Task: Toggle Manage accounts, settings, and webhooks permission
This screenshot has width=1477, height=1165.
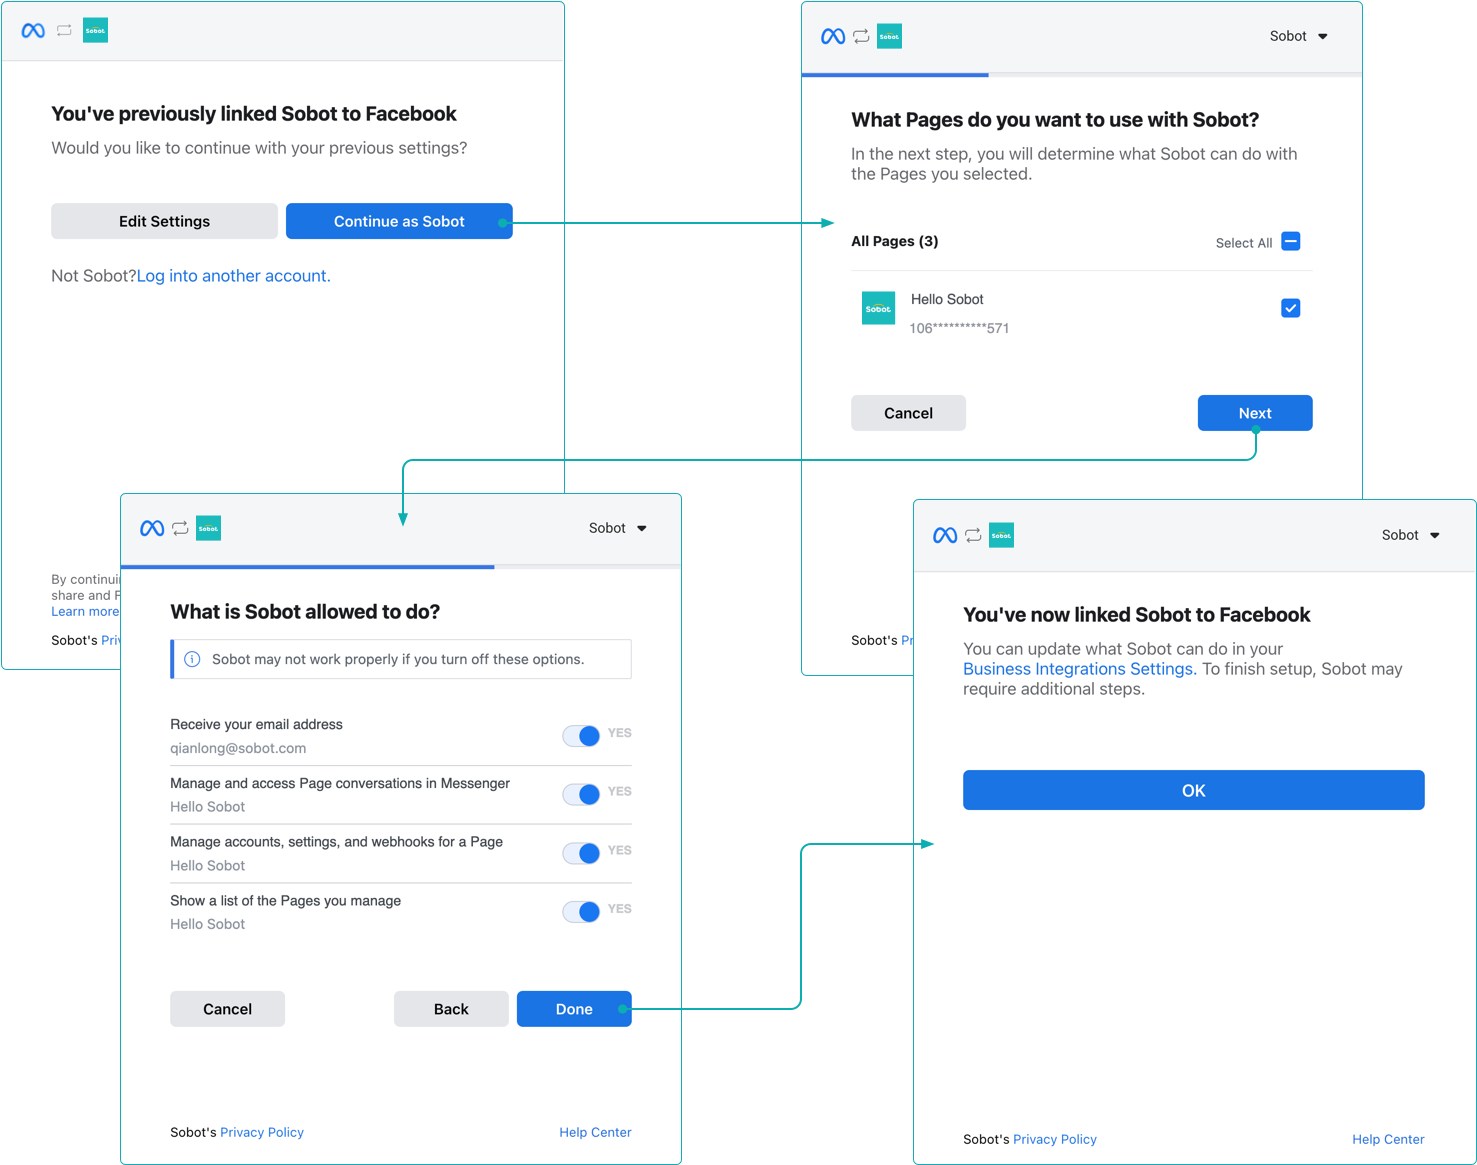Action: point(581,853)
